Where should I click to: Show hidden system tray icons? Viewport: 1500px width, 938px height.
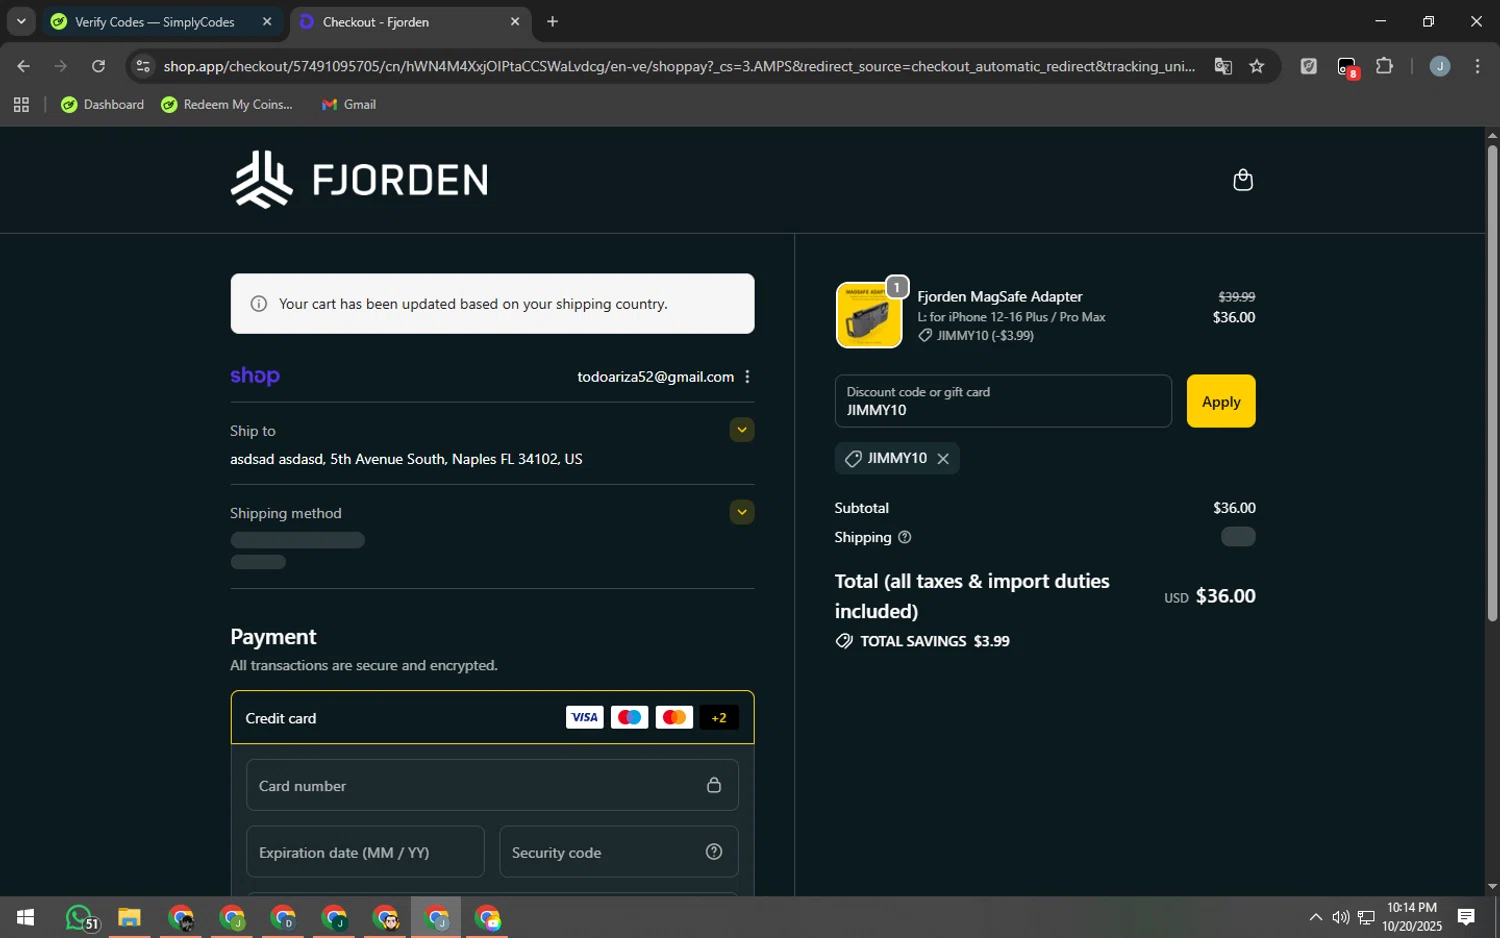[1315, 918]
